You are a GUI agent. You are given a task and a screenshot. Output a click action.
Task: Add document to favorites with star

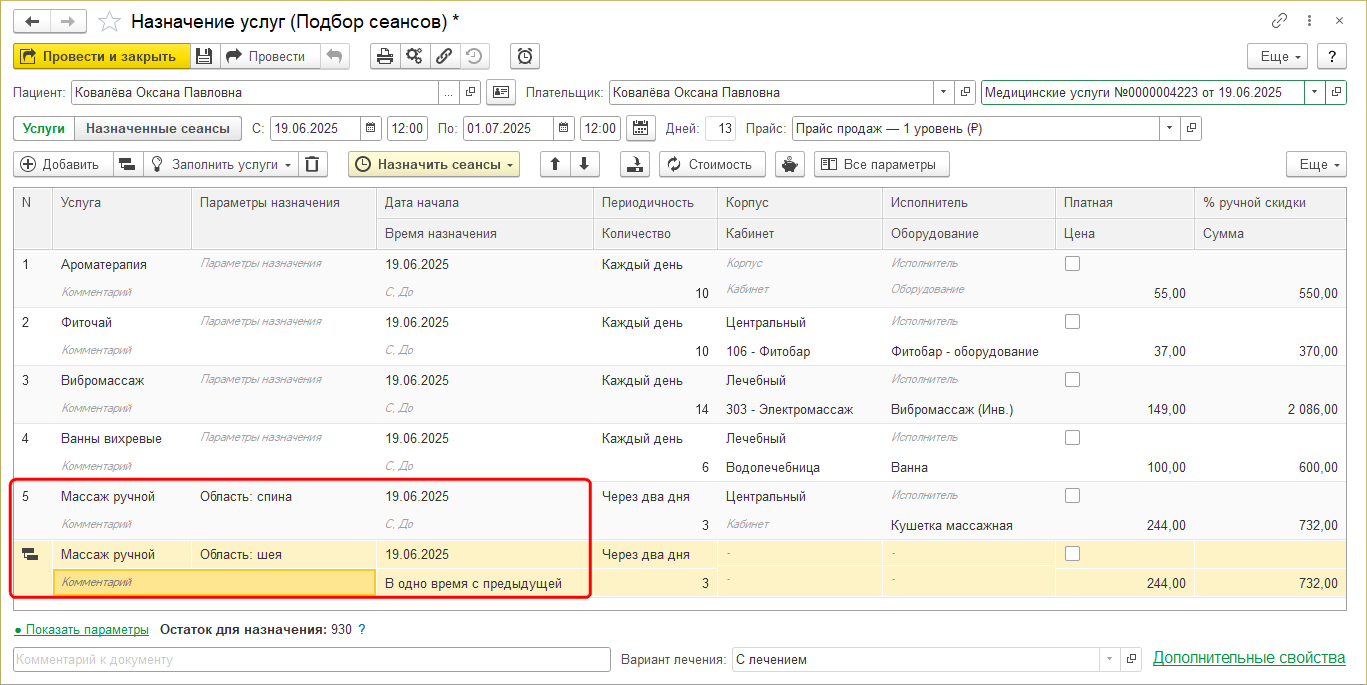(111, 21)
